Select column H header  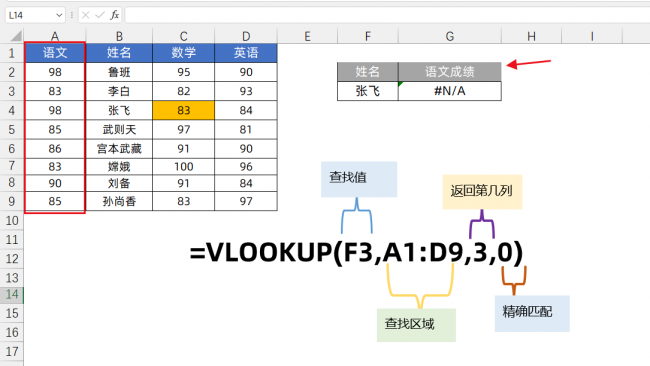[x=531, y=36]
